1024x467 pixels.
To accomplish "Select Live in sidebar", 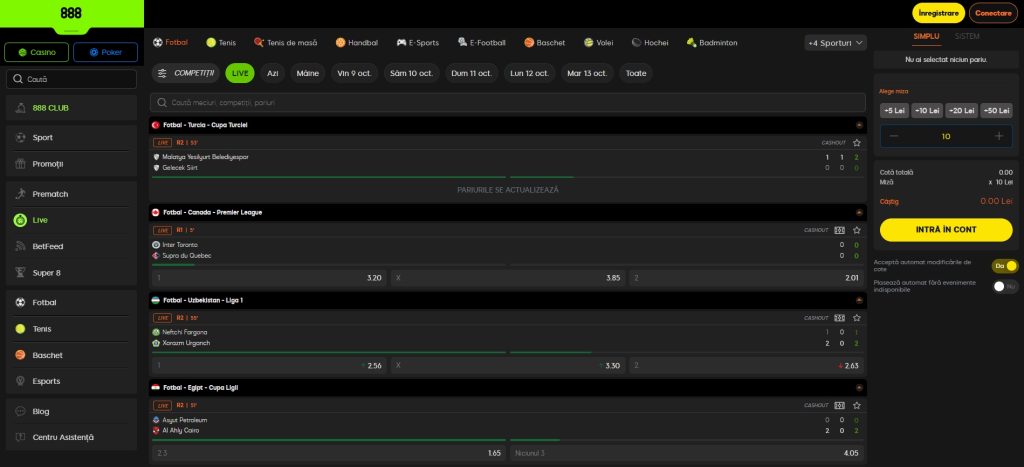I will [72, 220].
